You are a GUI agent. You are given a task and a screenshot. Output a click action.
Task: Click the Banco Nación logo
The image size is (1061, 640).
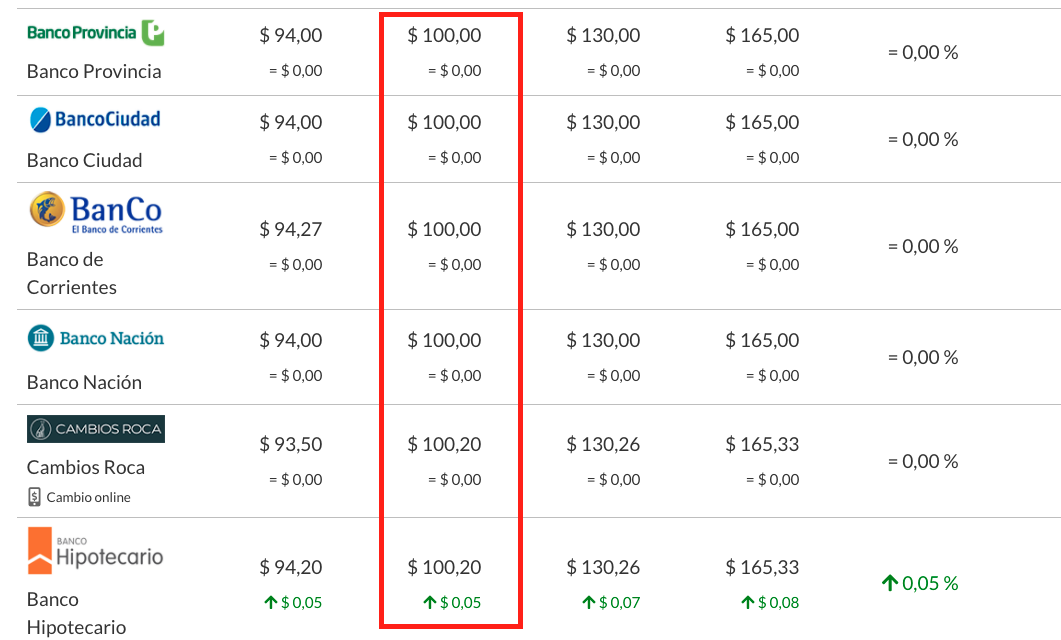pyautogui.click(x=95, y=338)
